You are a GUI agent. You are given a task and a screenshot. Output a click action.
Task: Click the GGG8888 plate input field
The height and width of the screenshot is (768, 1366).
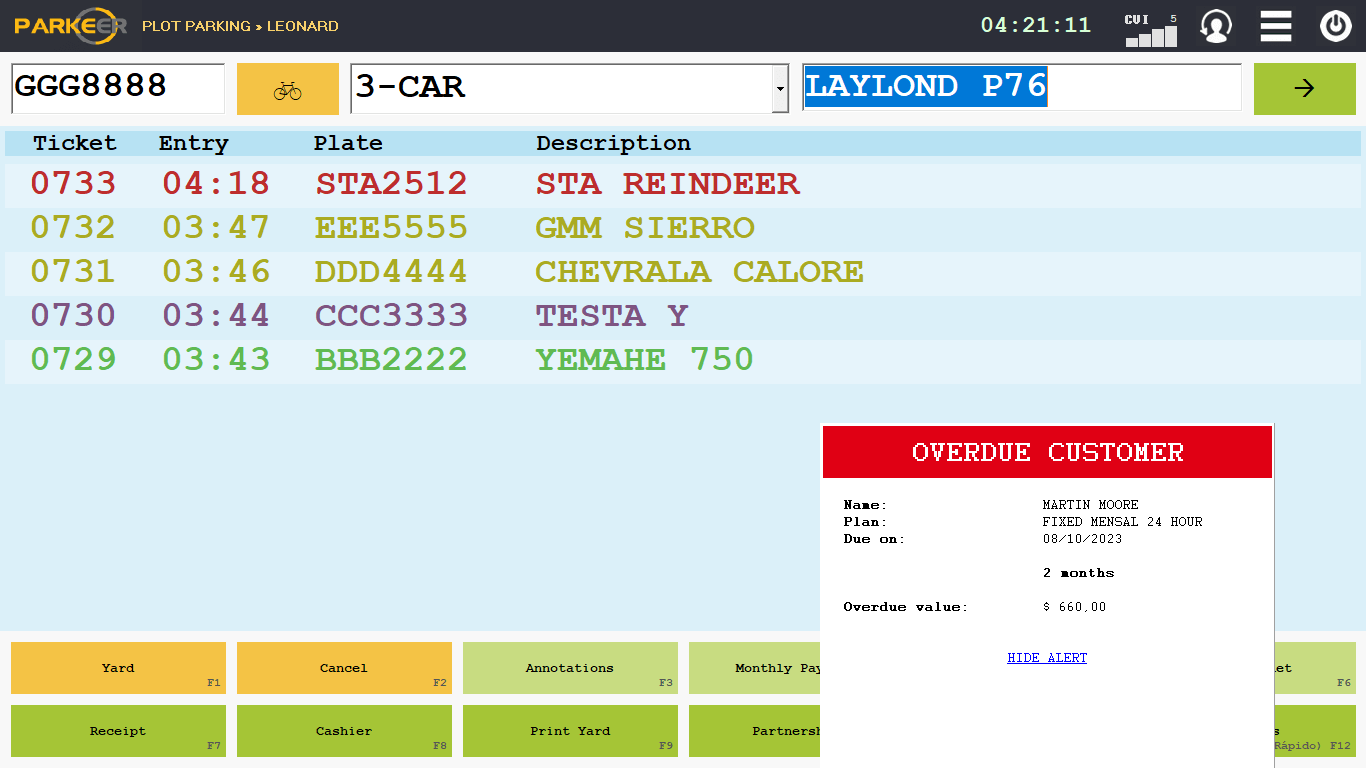pos(117,88)
